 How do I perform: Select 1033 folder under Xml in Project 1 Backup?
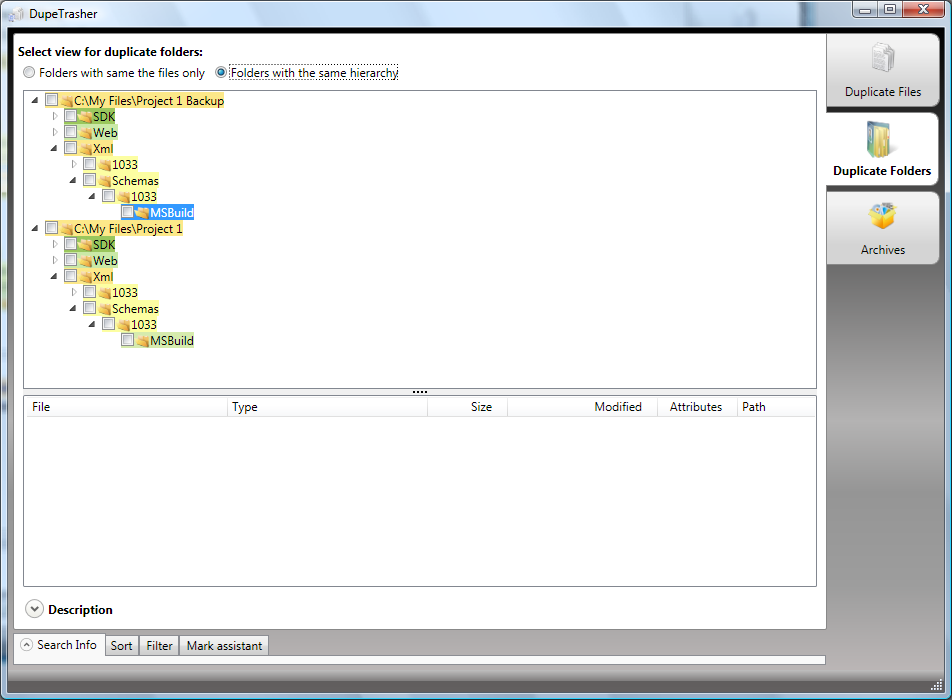[x=124, y=165]
